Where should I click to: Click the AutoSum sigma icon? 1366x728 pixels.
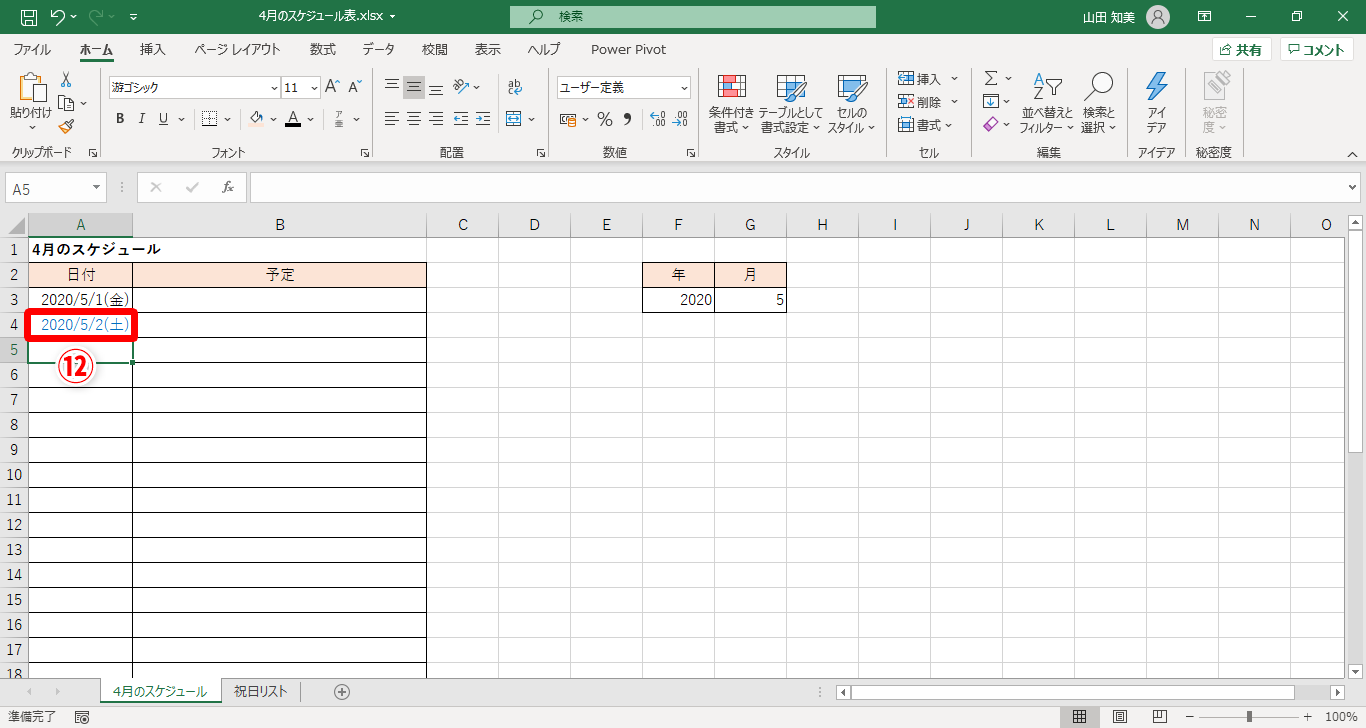click(990, 78)
